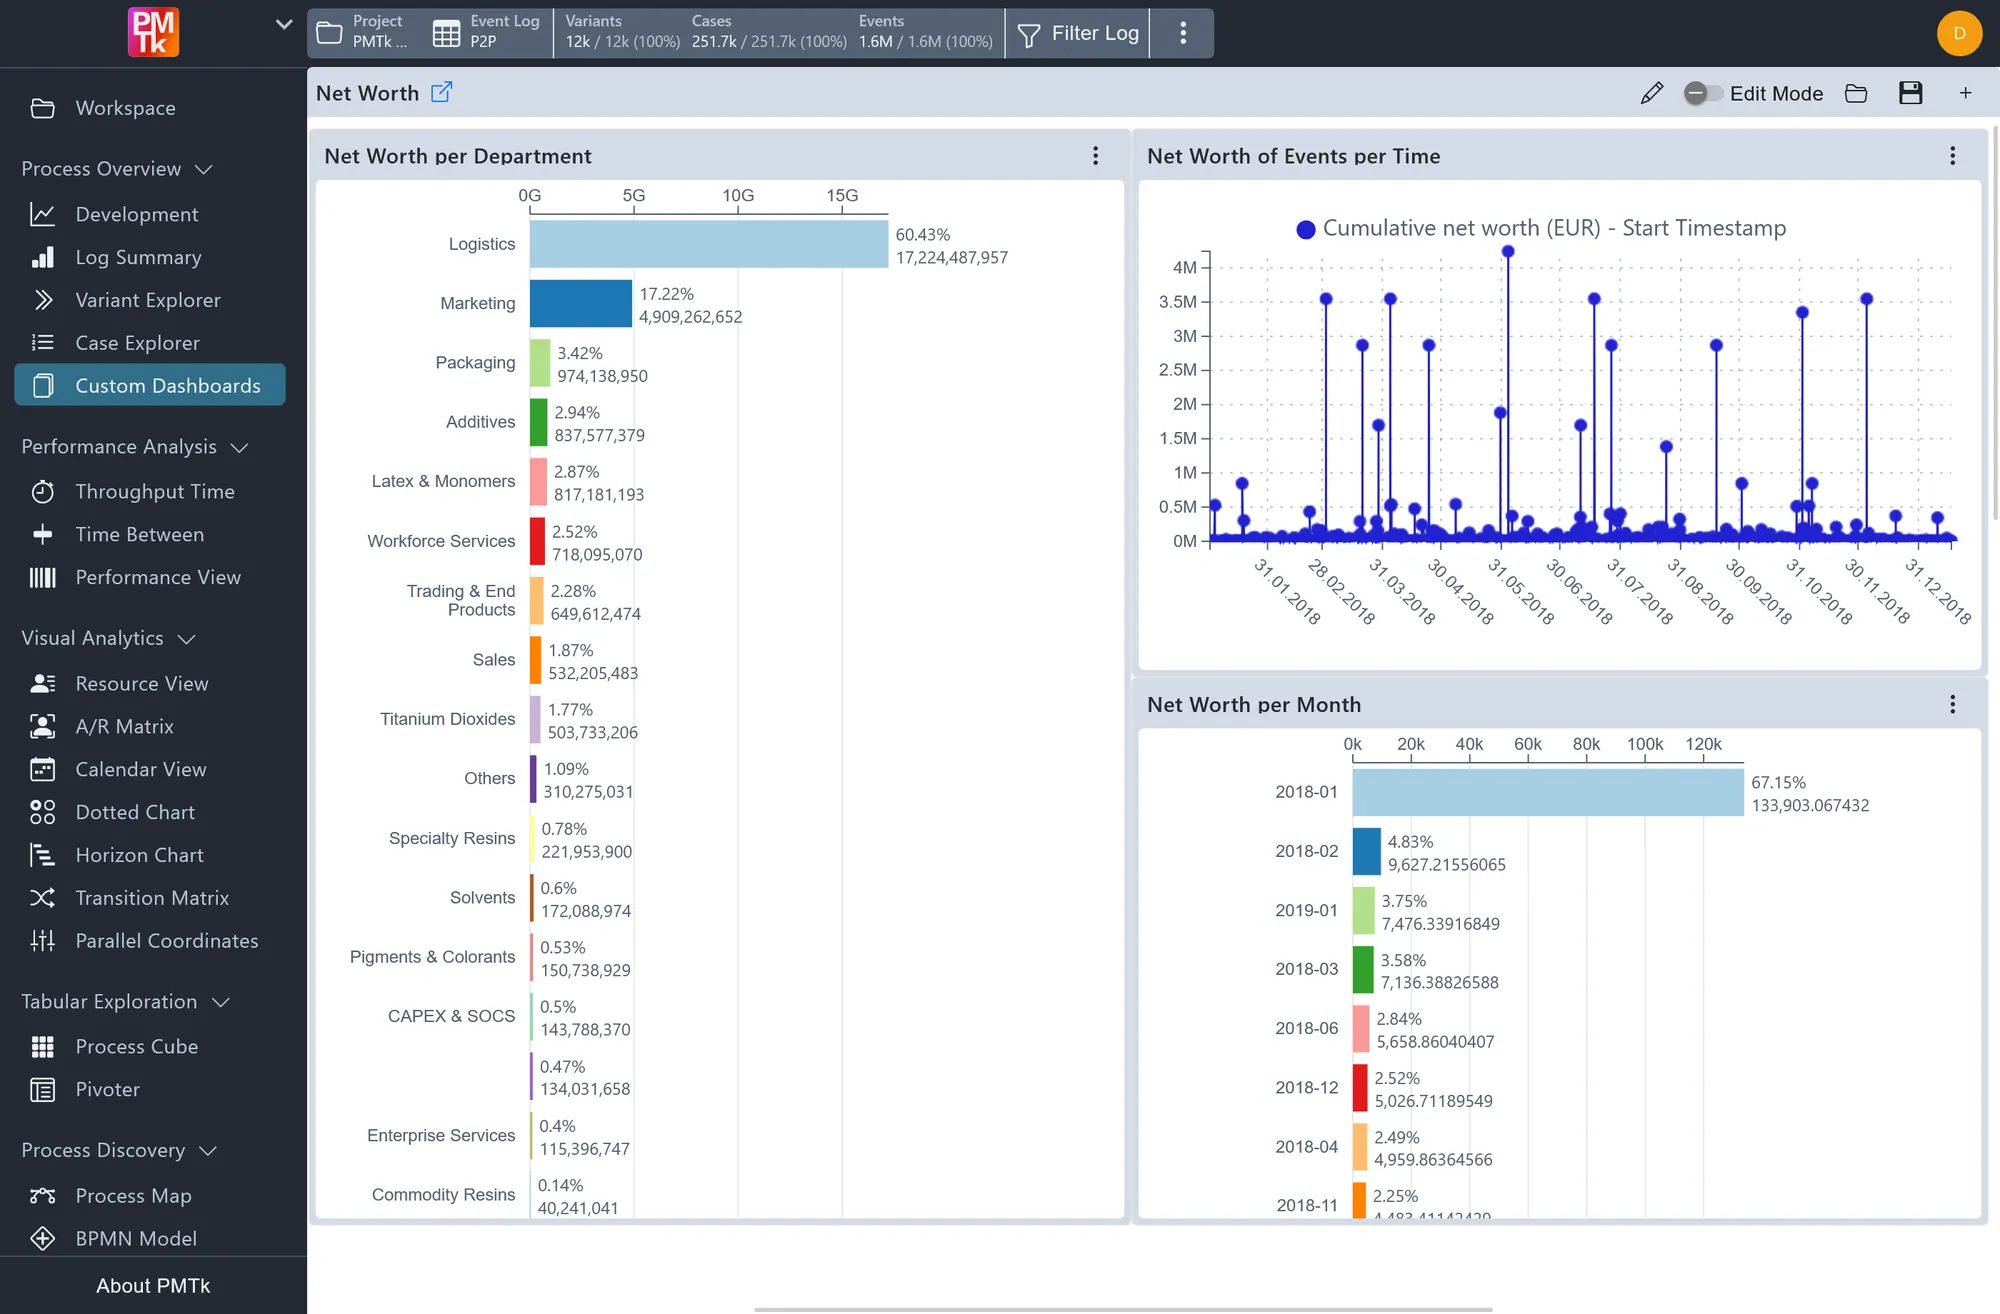Click the Filter Log button
This screenshot has height=1314, width=2000.
[x=1078, y=33]
